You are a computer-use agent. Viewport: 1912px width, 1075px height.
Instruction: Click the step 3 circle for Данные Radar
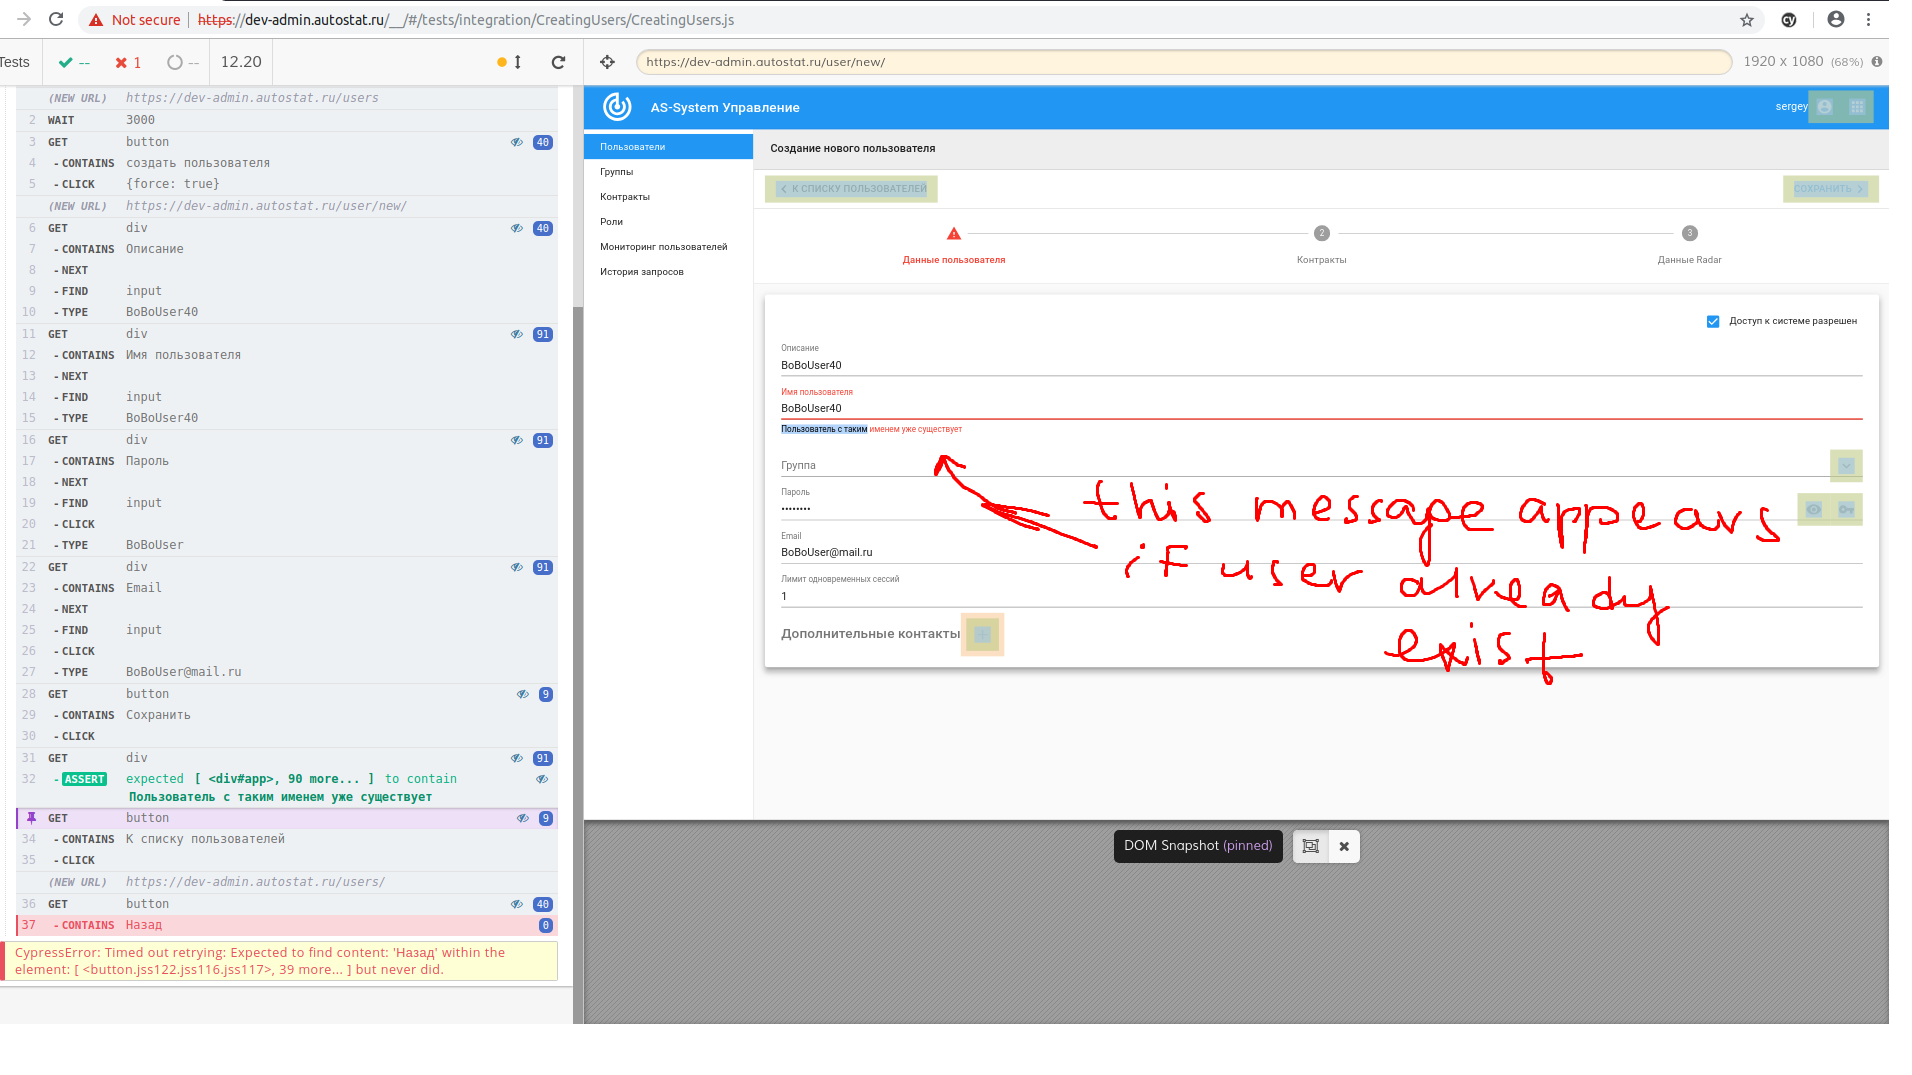(x=1689, y=233)
